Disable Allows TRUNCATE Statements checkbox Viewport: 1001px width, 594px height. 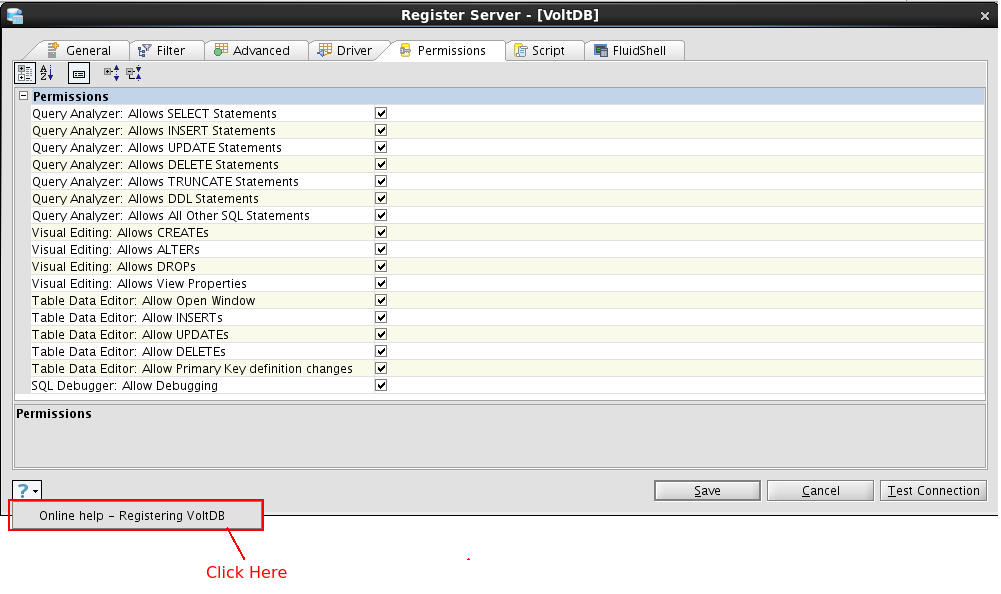click(x=381, y=181)
